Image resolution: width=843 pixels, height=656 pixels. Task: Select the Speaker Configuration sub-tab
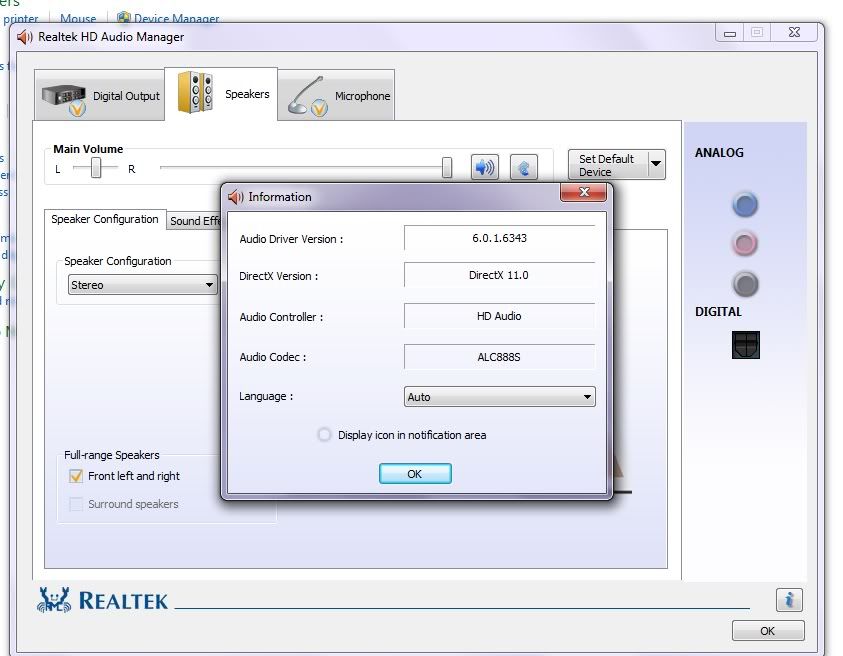(x=105, y=219)
